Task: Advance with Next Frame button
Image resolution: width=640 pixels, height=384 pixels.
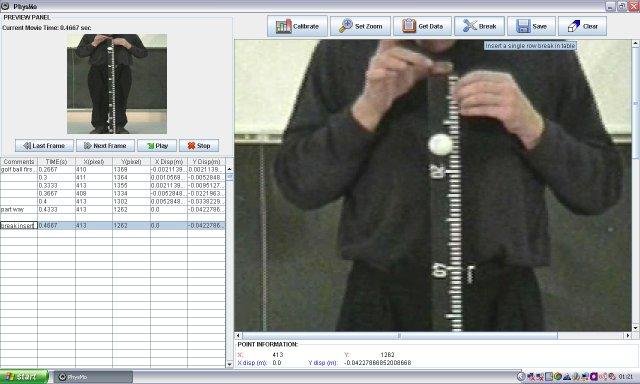Action: point(105,146)
